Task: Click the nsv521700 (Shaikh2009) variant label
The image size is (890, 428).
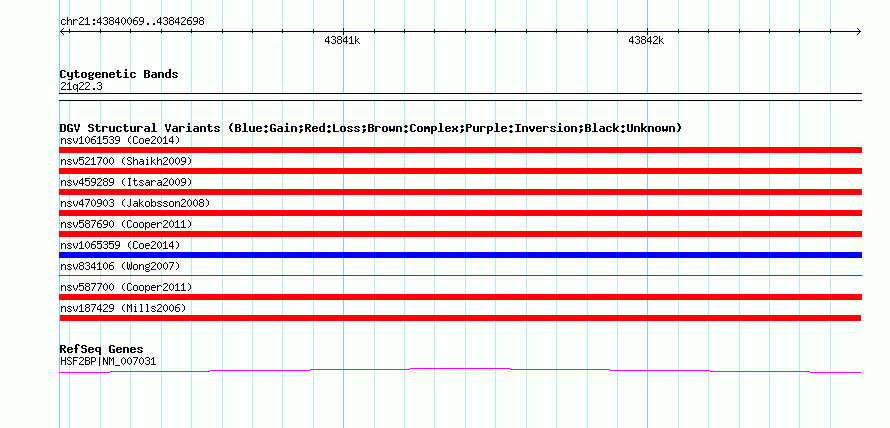Action: point(126,161)
